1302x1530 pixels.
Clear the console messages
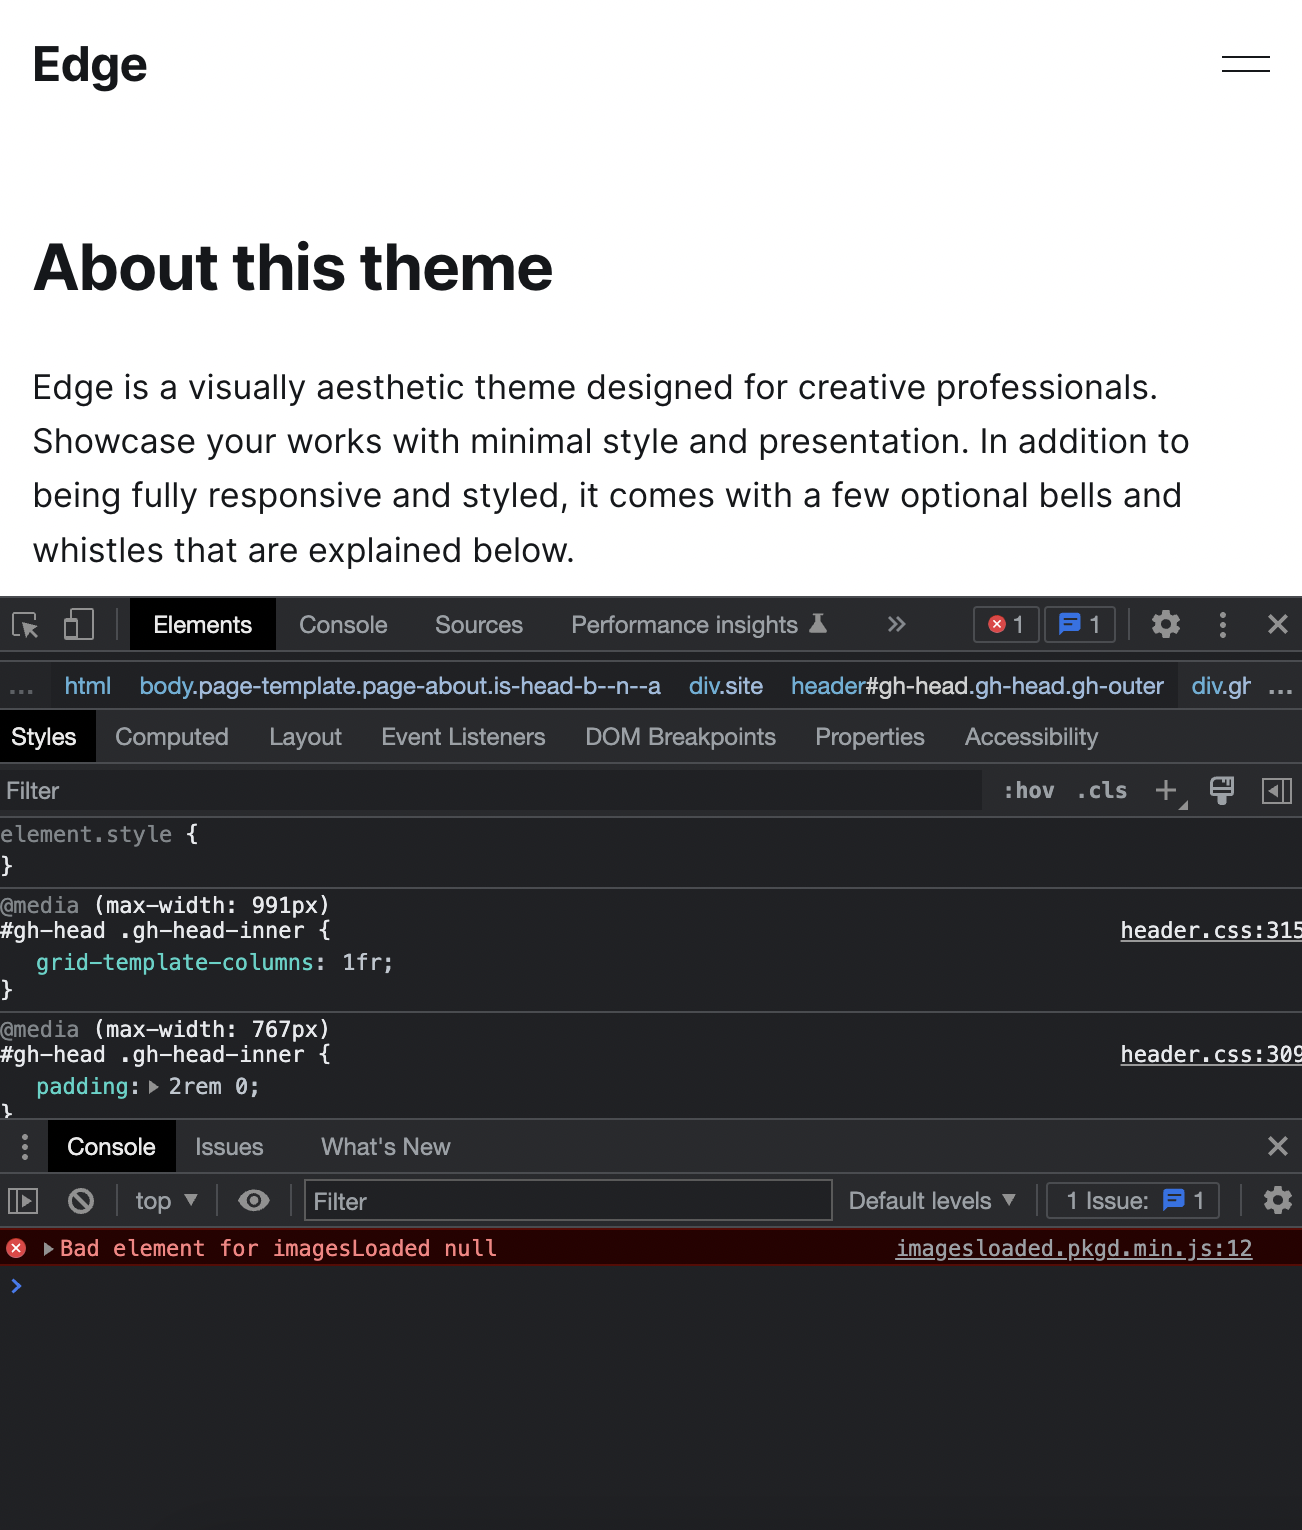pos(81,1200)
